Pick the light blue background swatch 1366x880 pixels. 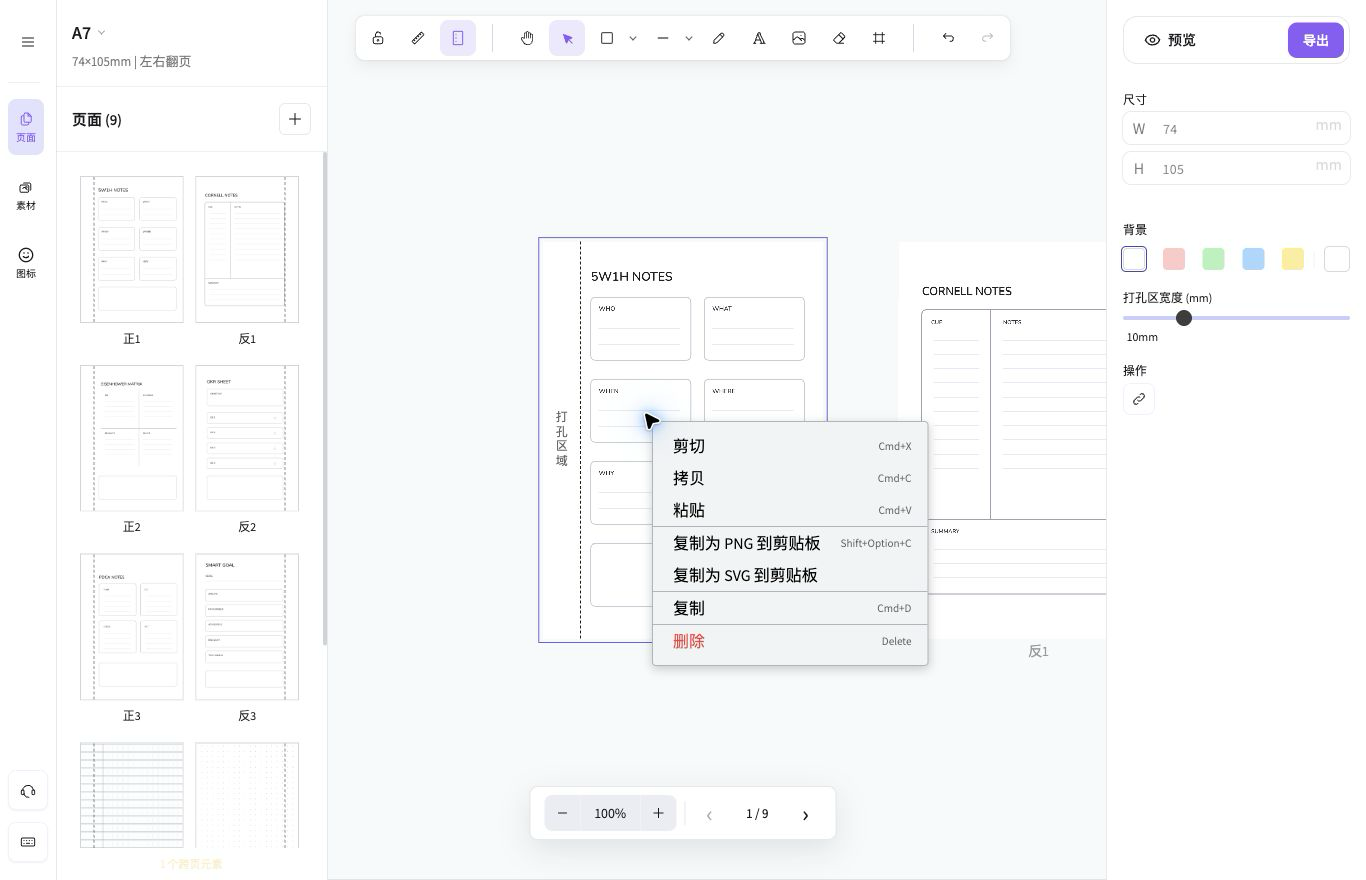pos(1253,259)
